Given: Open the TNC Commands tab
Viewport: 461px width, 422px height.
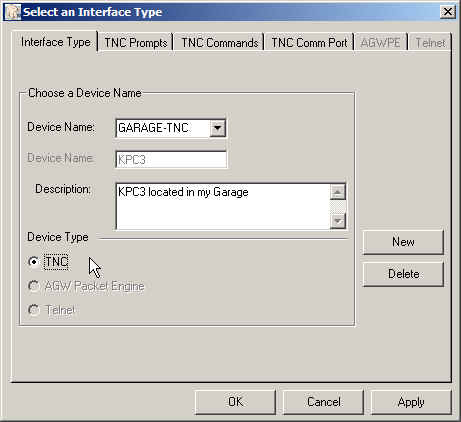Looking at the screenshot, I should 220,43.
